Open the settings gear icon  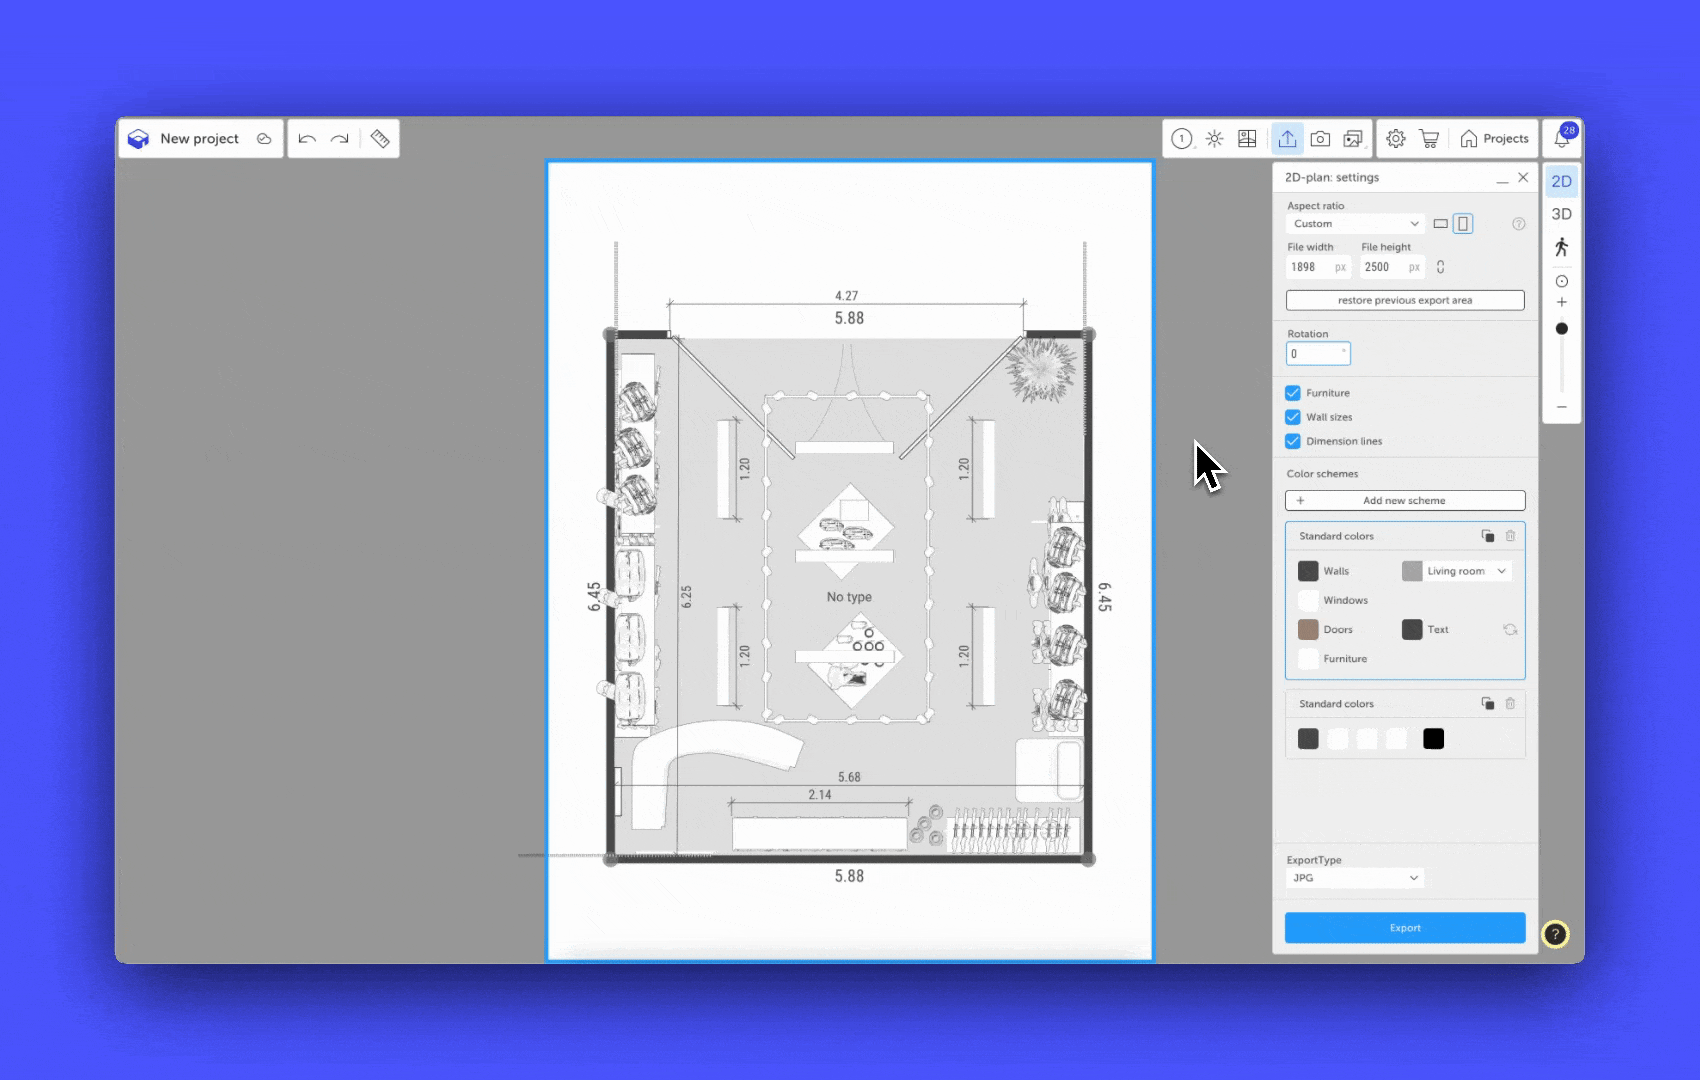1396,139
